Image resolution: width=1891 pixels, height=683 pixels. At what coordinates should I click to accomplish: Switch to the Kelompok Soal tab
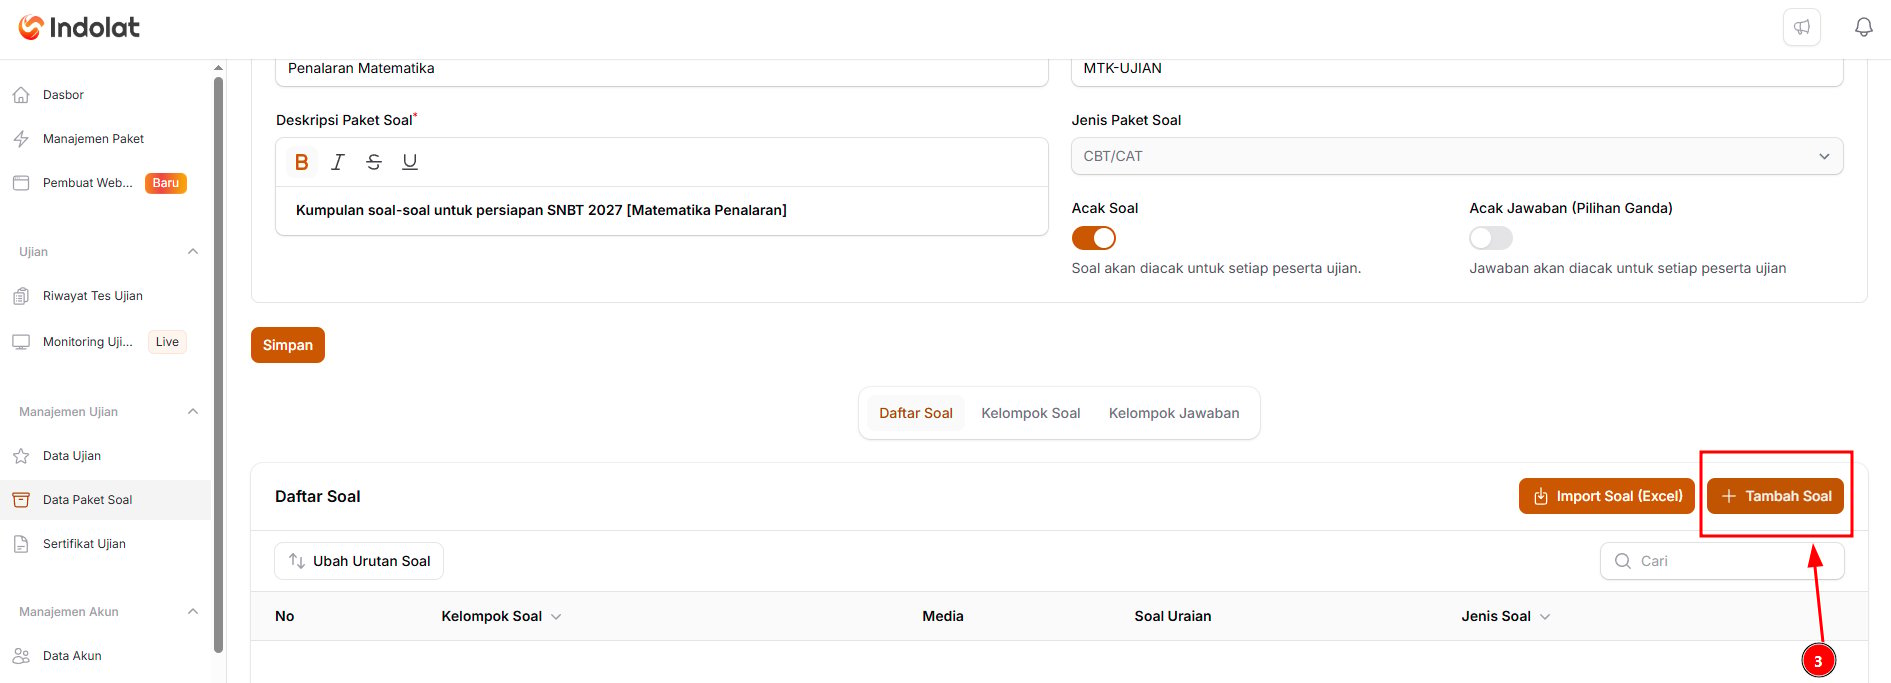point(1031,413)
